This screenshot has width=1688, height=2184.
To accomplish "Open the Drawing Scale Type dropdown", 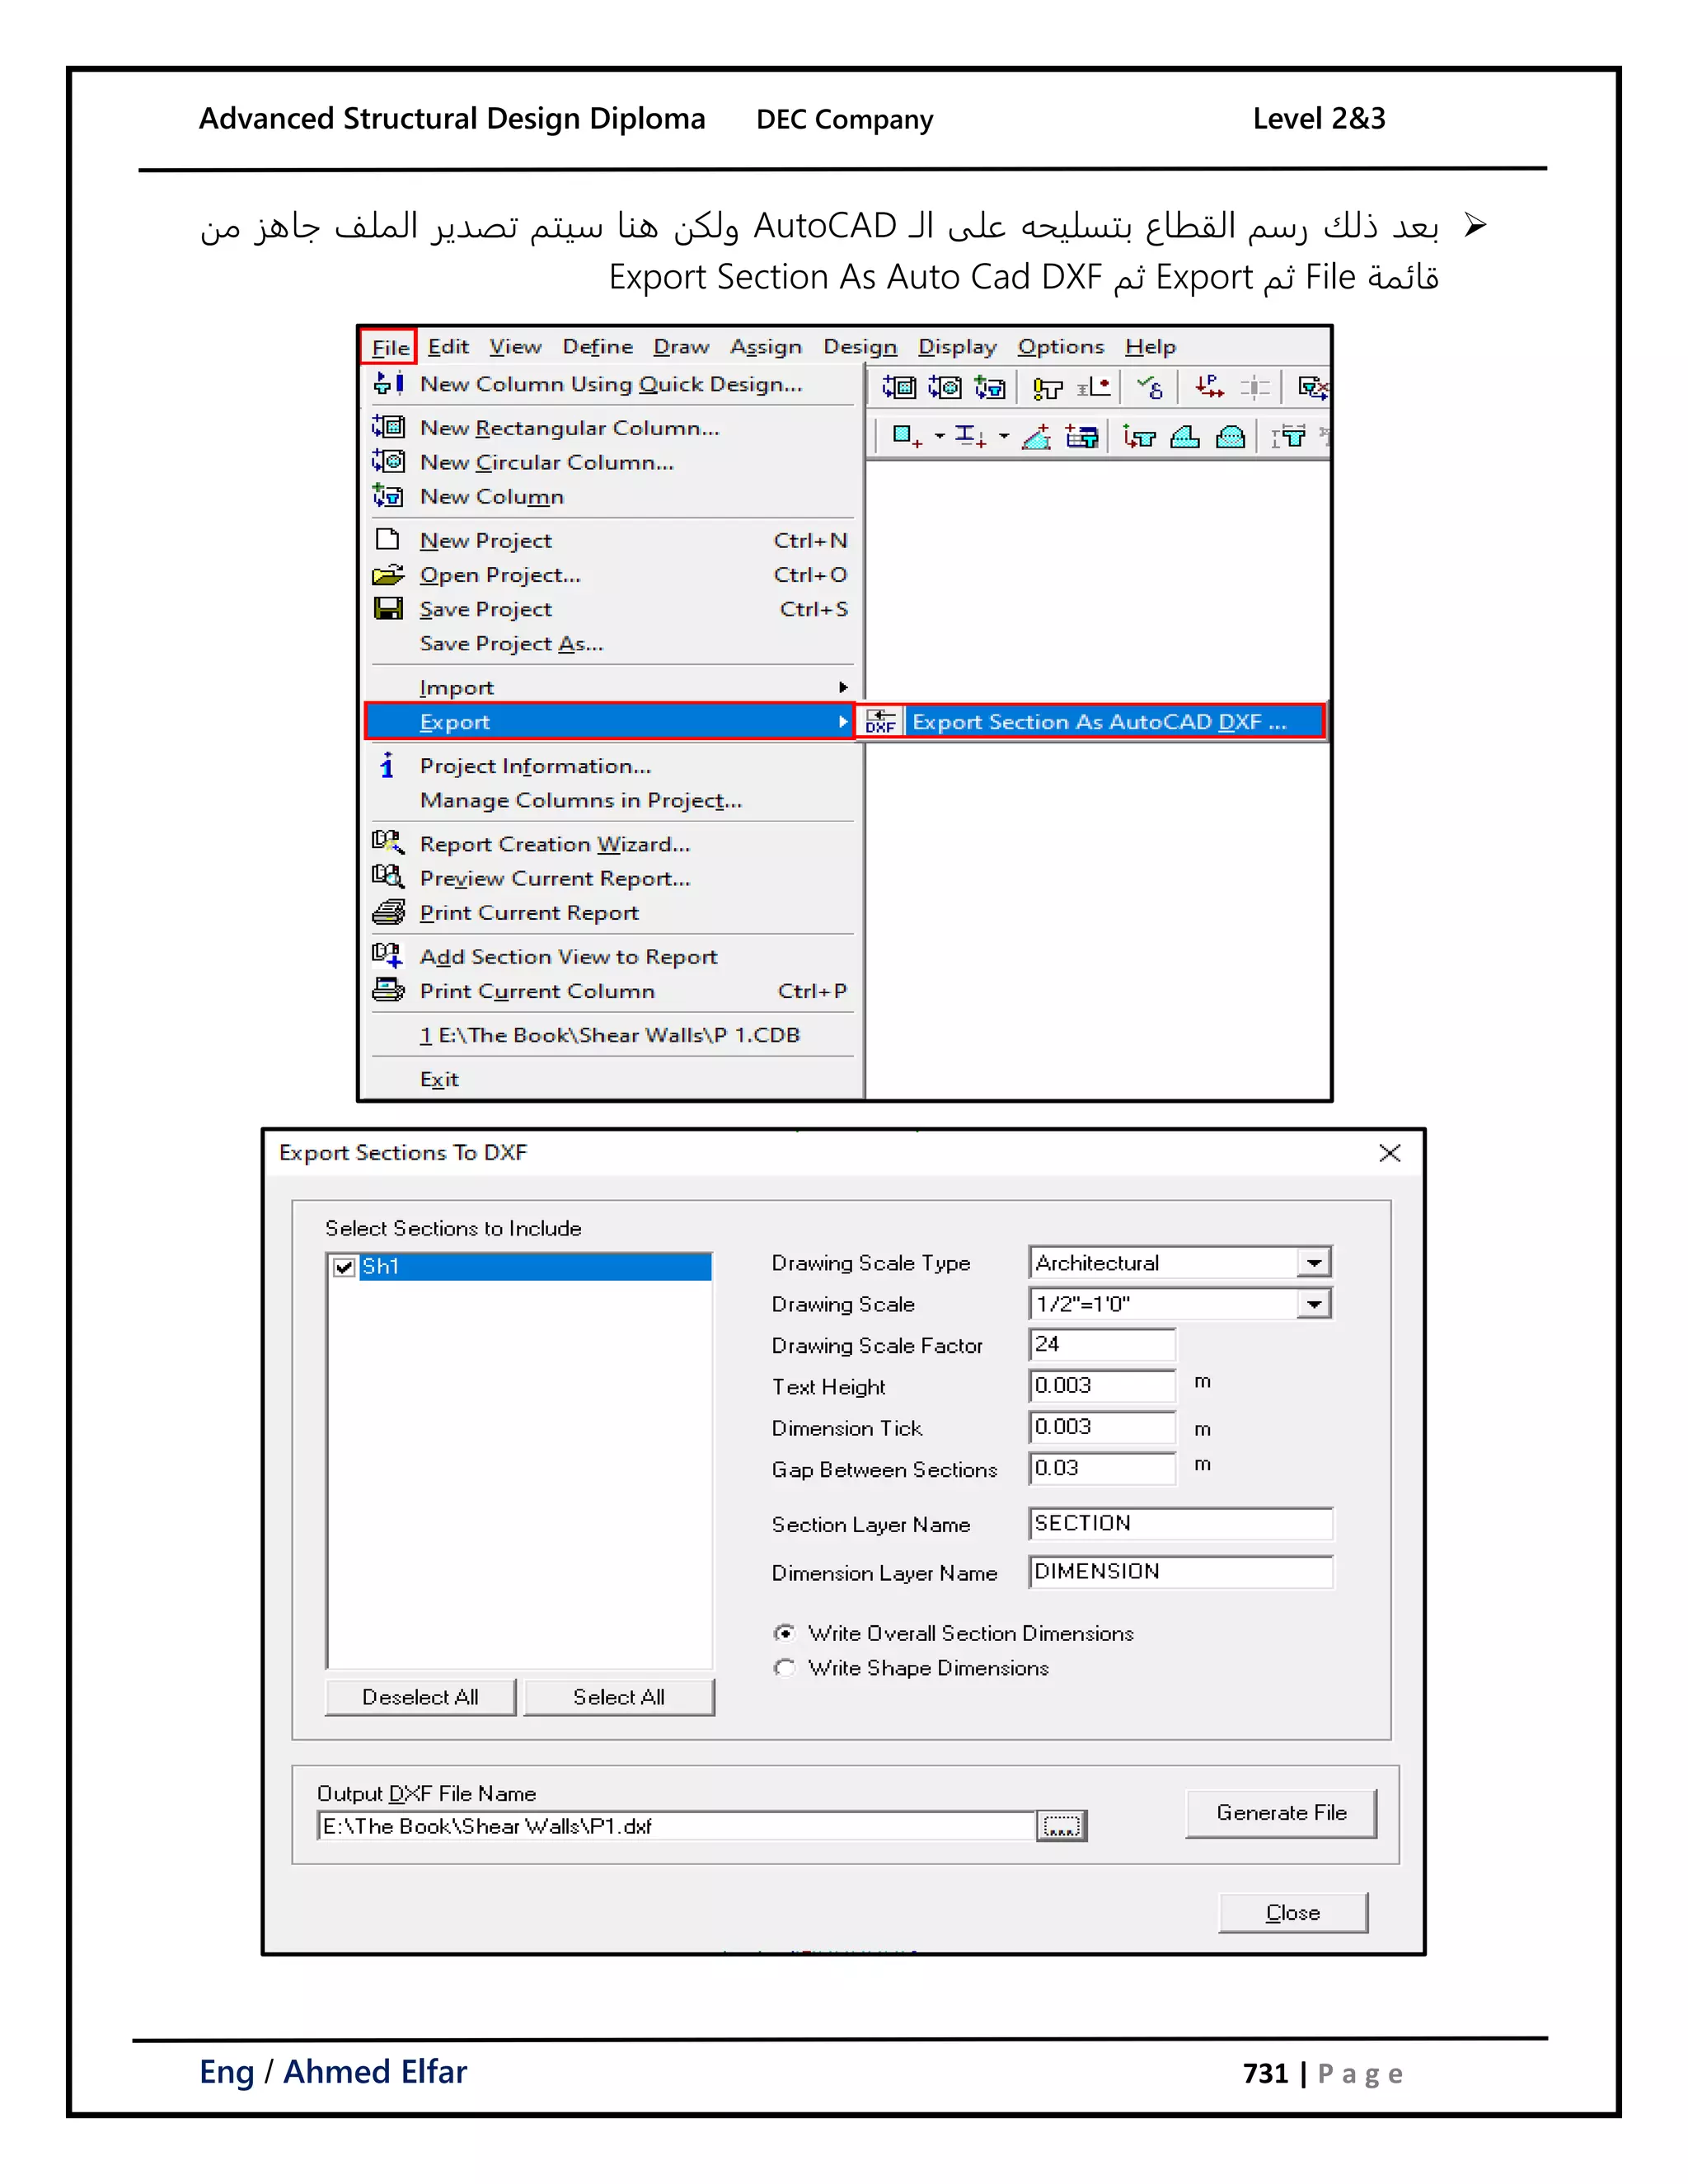I will click(1314, 1263).
